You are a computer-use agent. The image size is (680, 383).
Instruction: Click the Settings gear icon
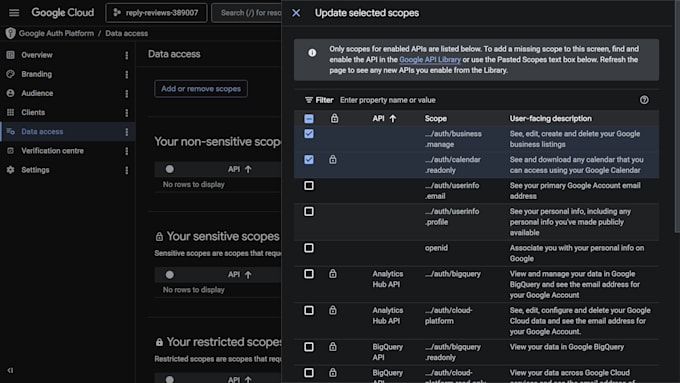click(x=10, y=170)
